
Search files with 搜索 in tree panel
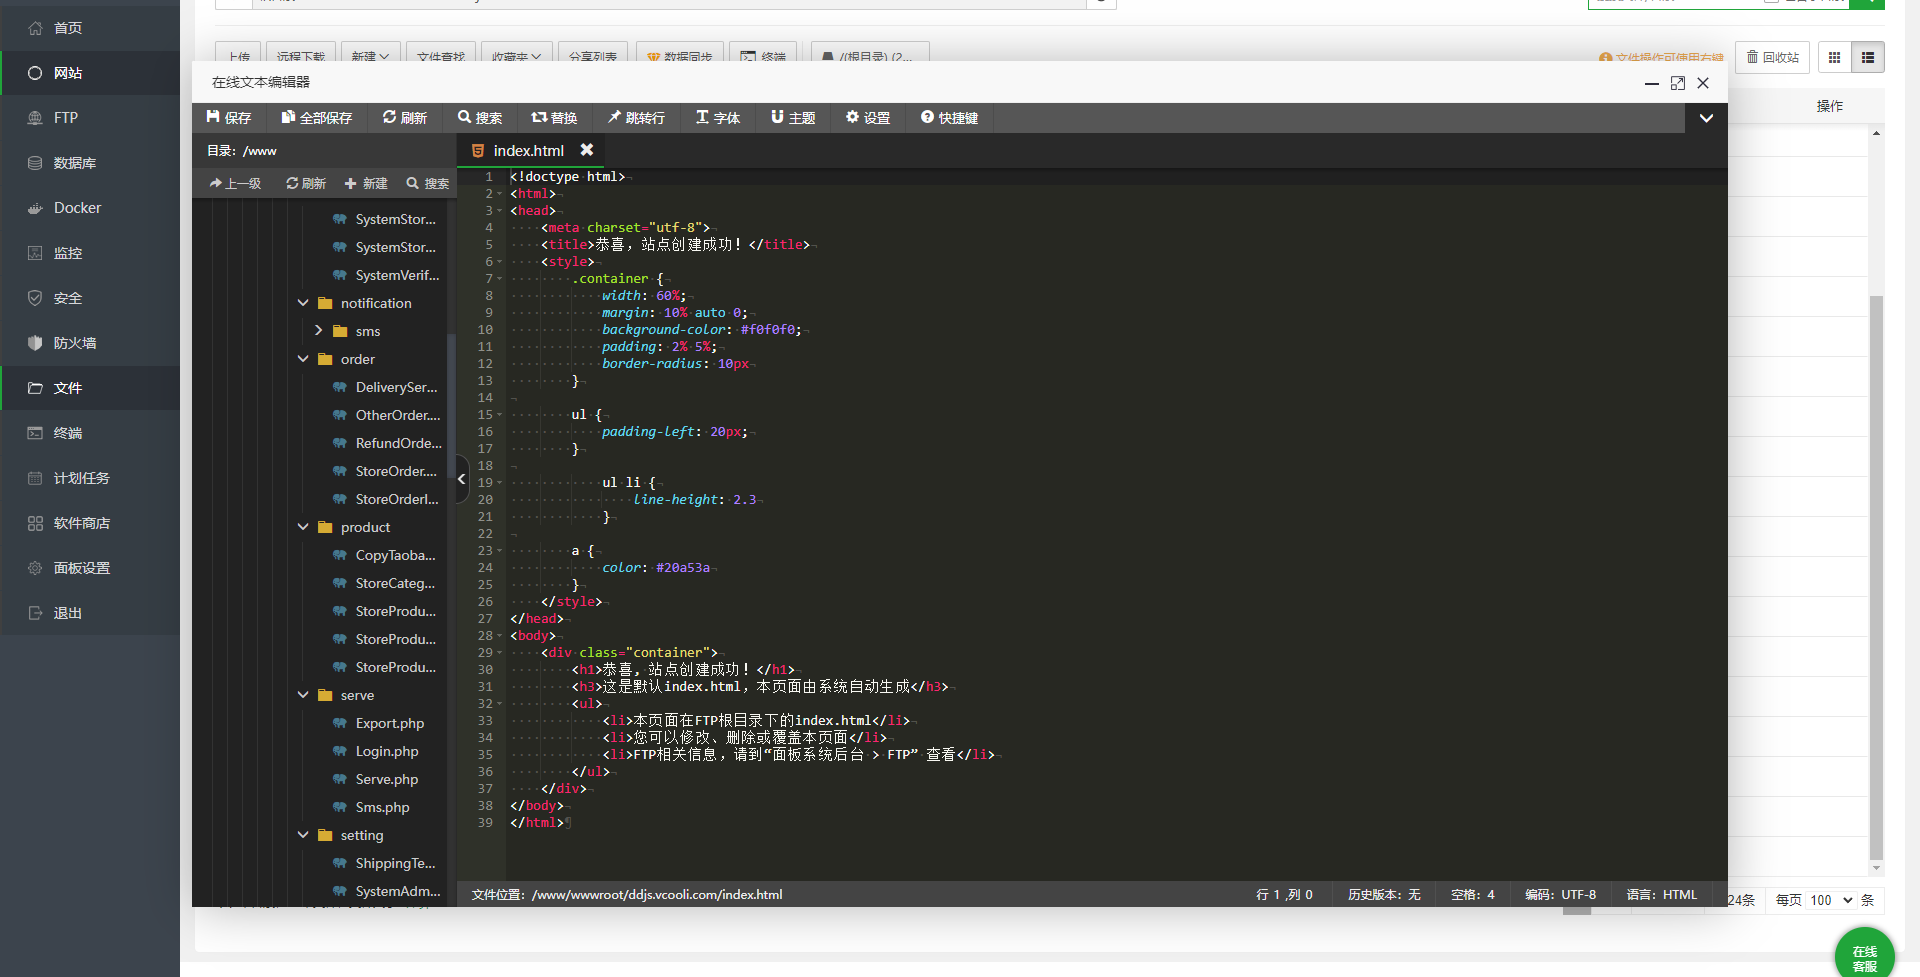tap(428, 184)
